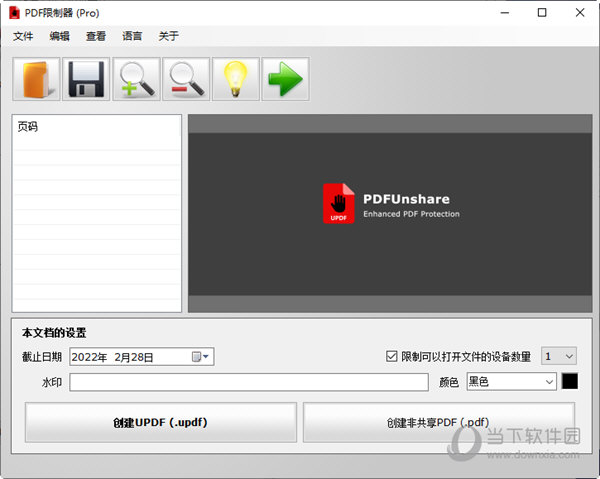Click the PDF限制器 app icon in title bar
The height and width of the screenshot is (479, 600).
point(14,13)
